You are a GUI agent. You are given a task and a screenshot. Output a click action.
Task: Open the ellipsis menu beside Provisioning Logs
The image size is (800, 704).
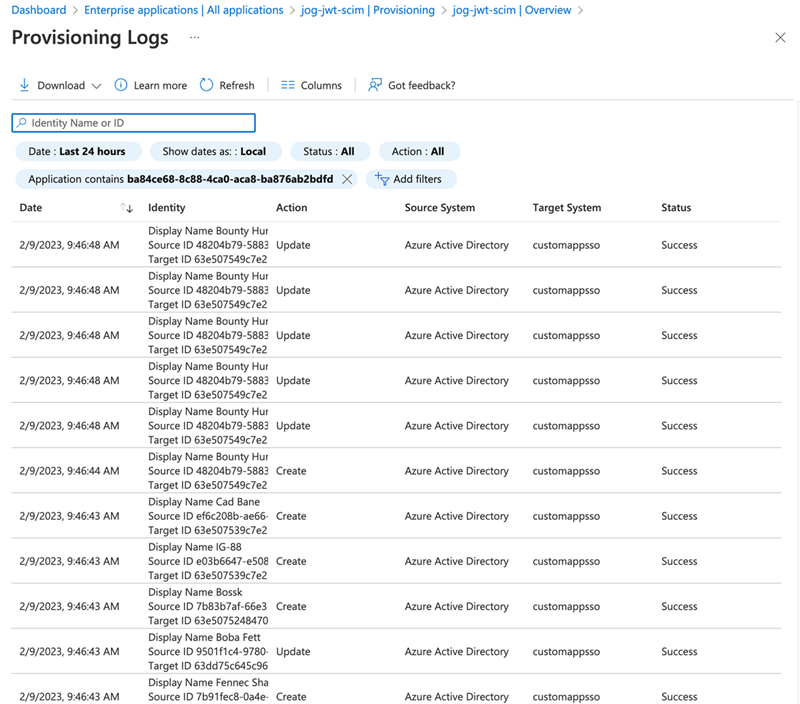(x=194, y=38)
